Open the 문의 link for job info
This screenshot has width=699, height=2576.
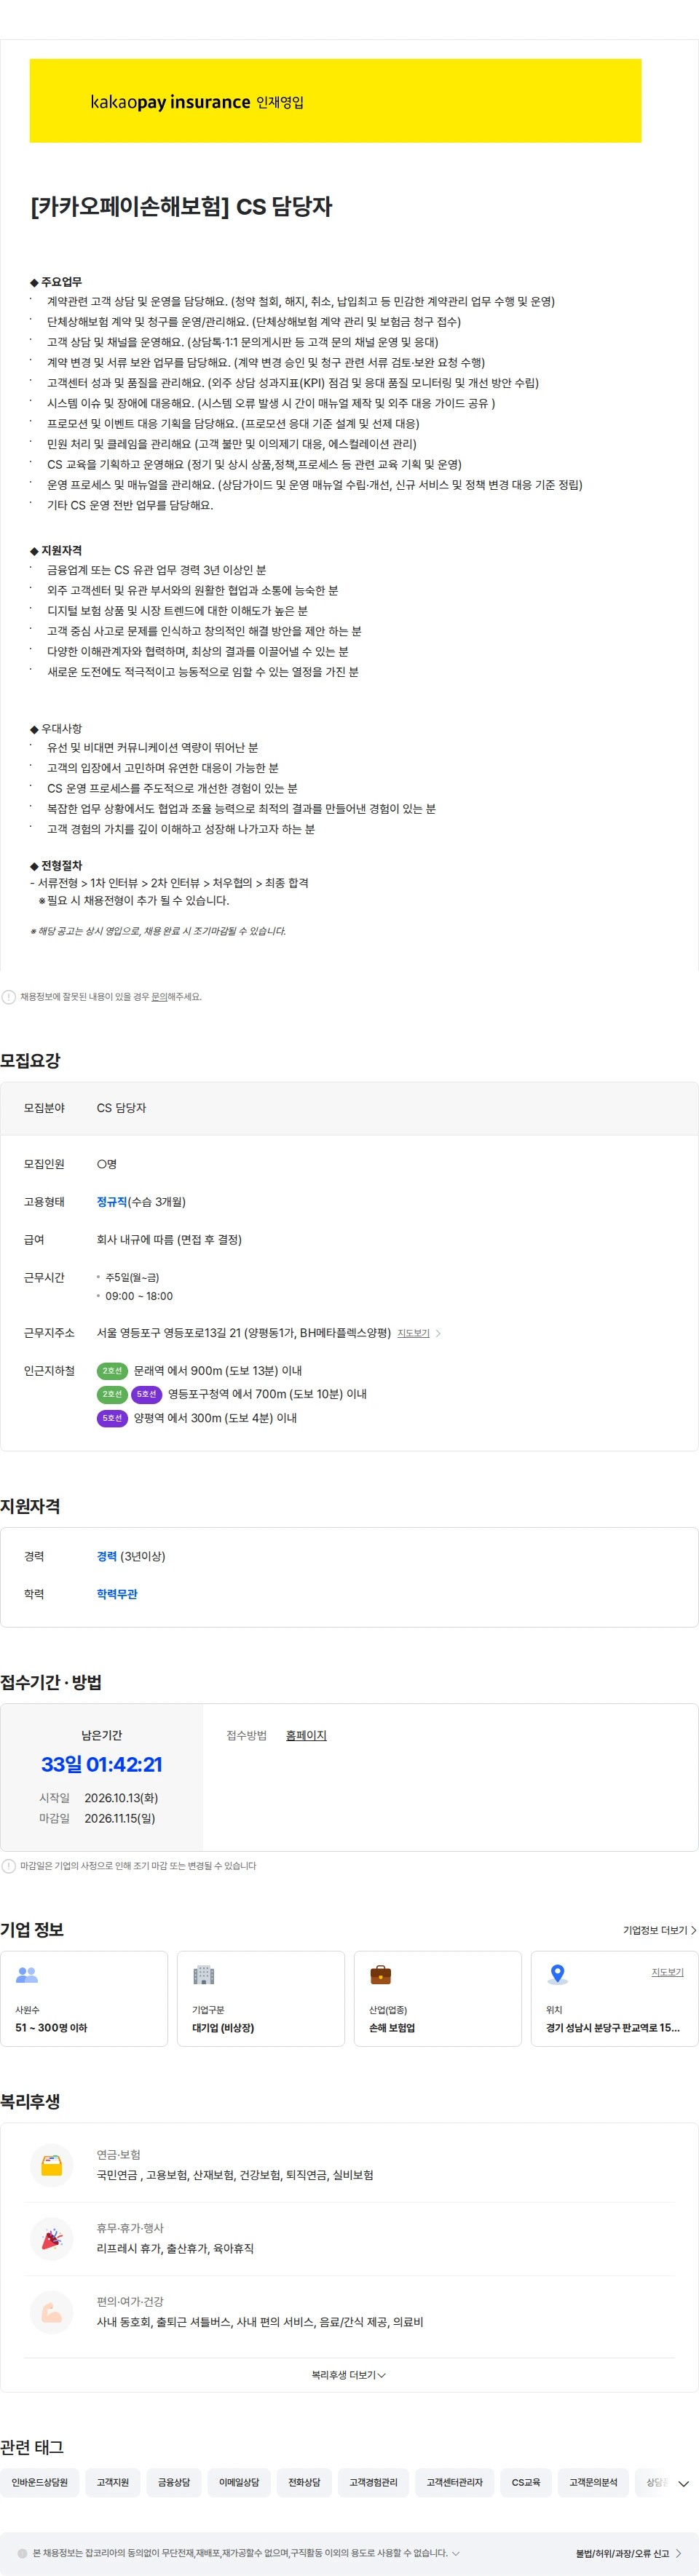(159, 997)
